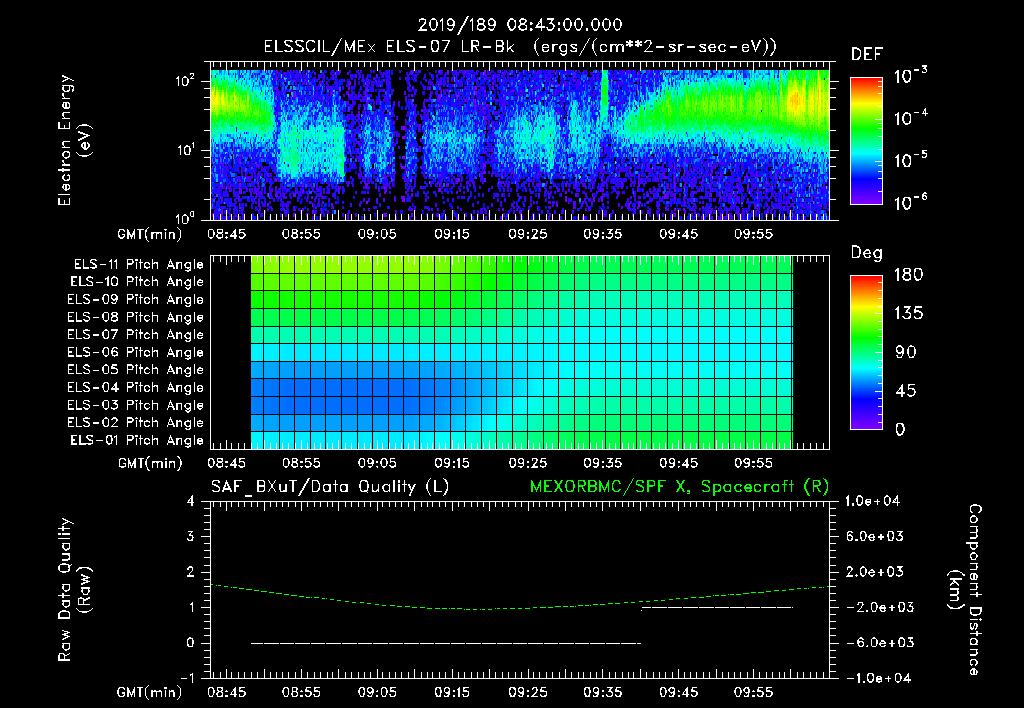This screenshot has width=1024, height=708.
Task: Click the 4 tick on Raw Data Quality axis
Action: [190, 501]
